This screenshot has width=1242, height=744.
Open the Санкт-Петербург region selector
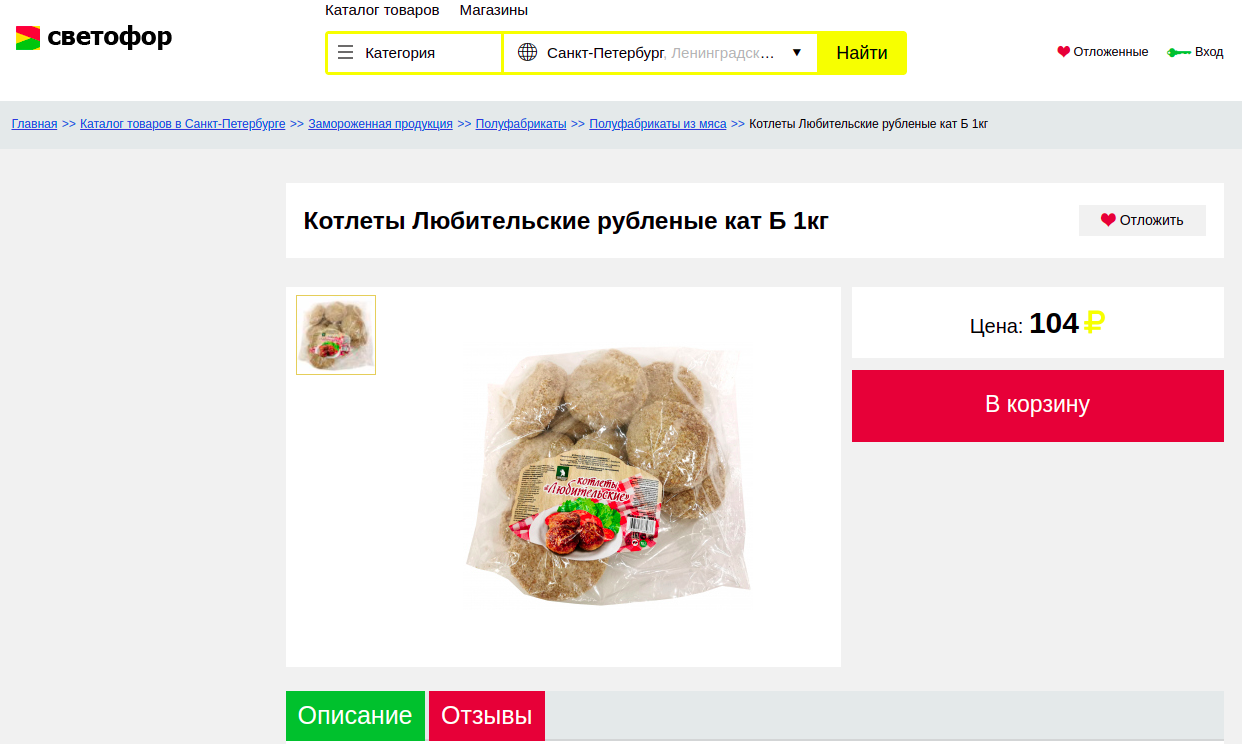(x=660, y=53)
